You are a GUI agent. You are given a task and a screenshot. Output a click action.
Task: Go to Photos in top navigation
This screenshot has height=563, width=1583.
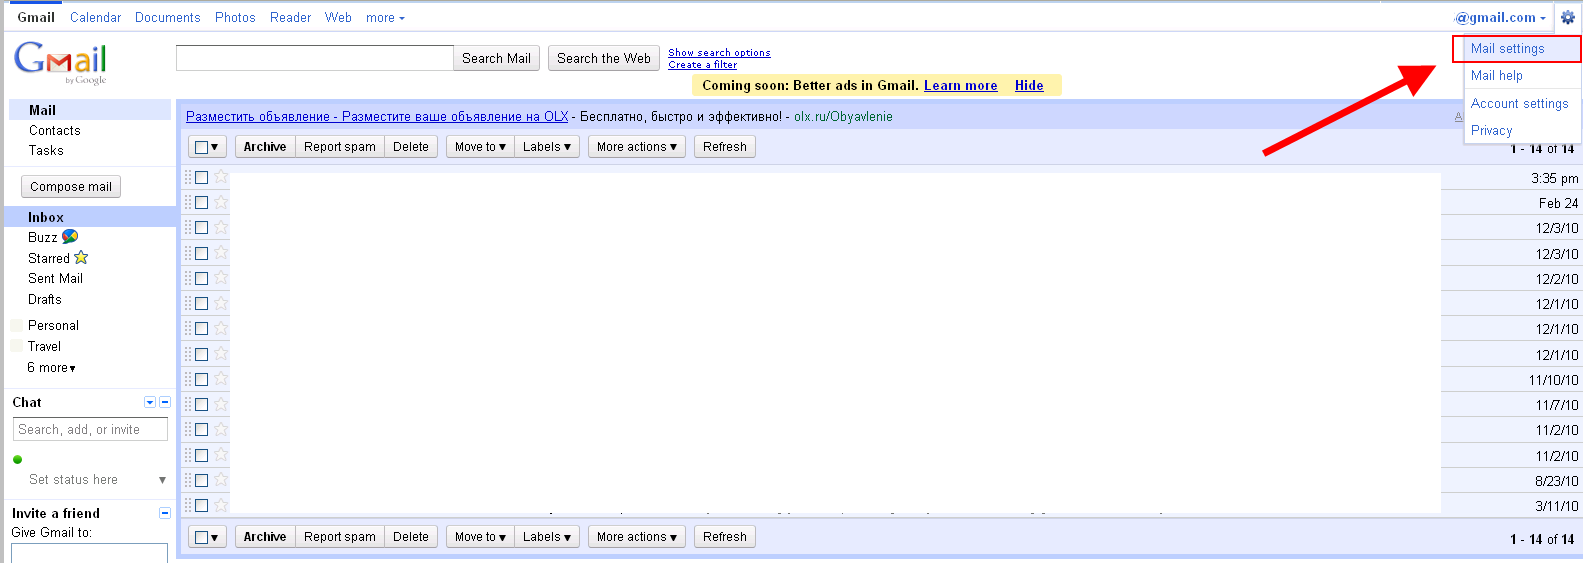(235, 17)
